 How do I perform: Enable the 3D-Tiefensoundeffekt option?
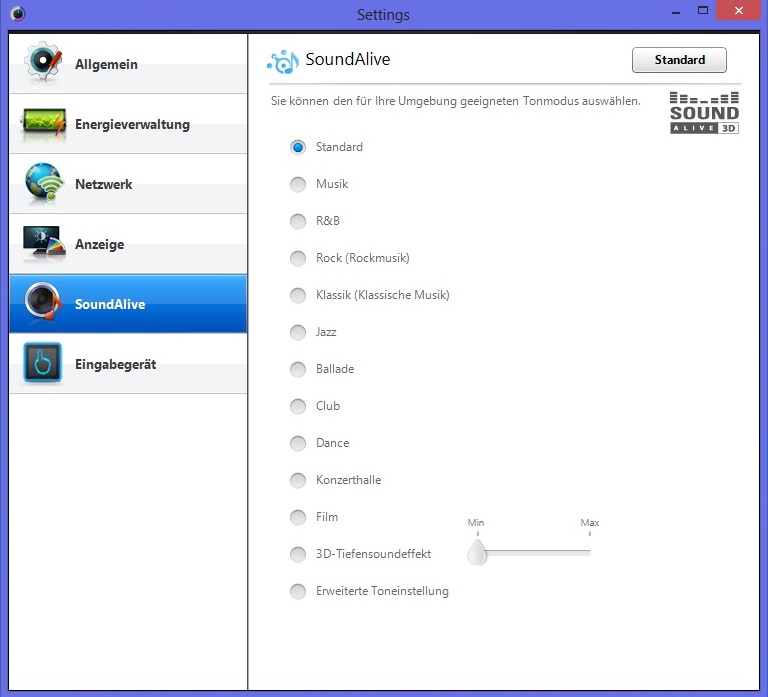point(298,554)
